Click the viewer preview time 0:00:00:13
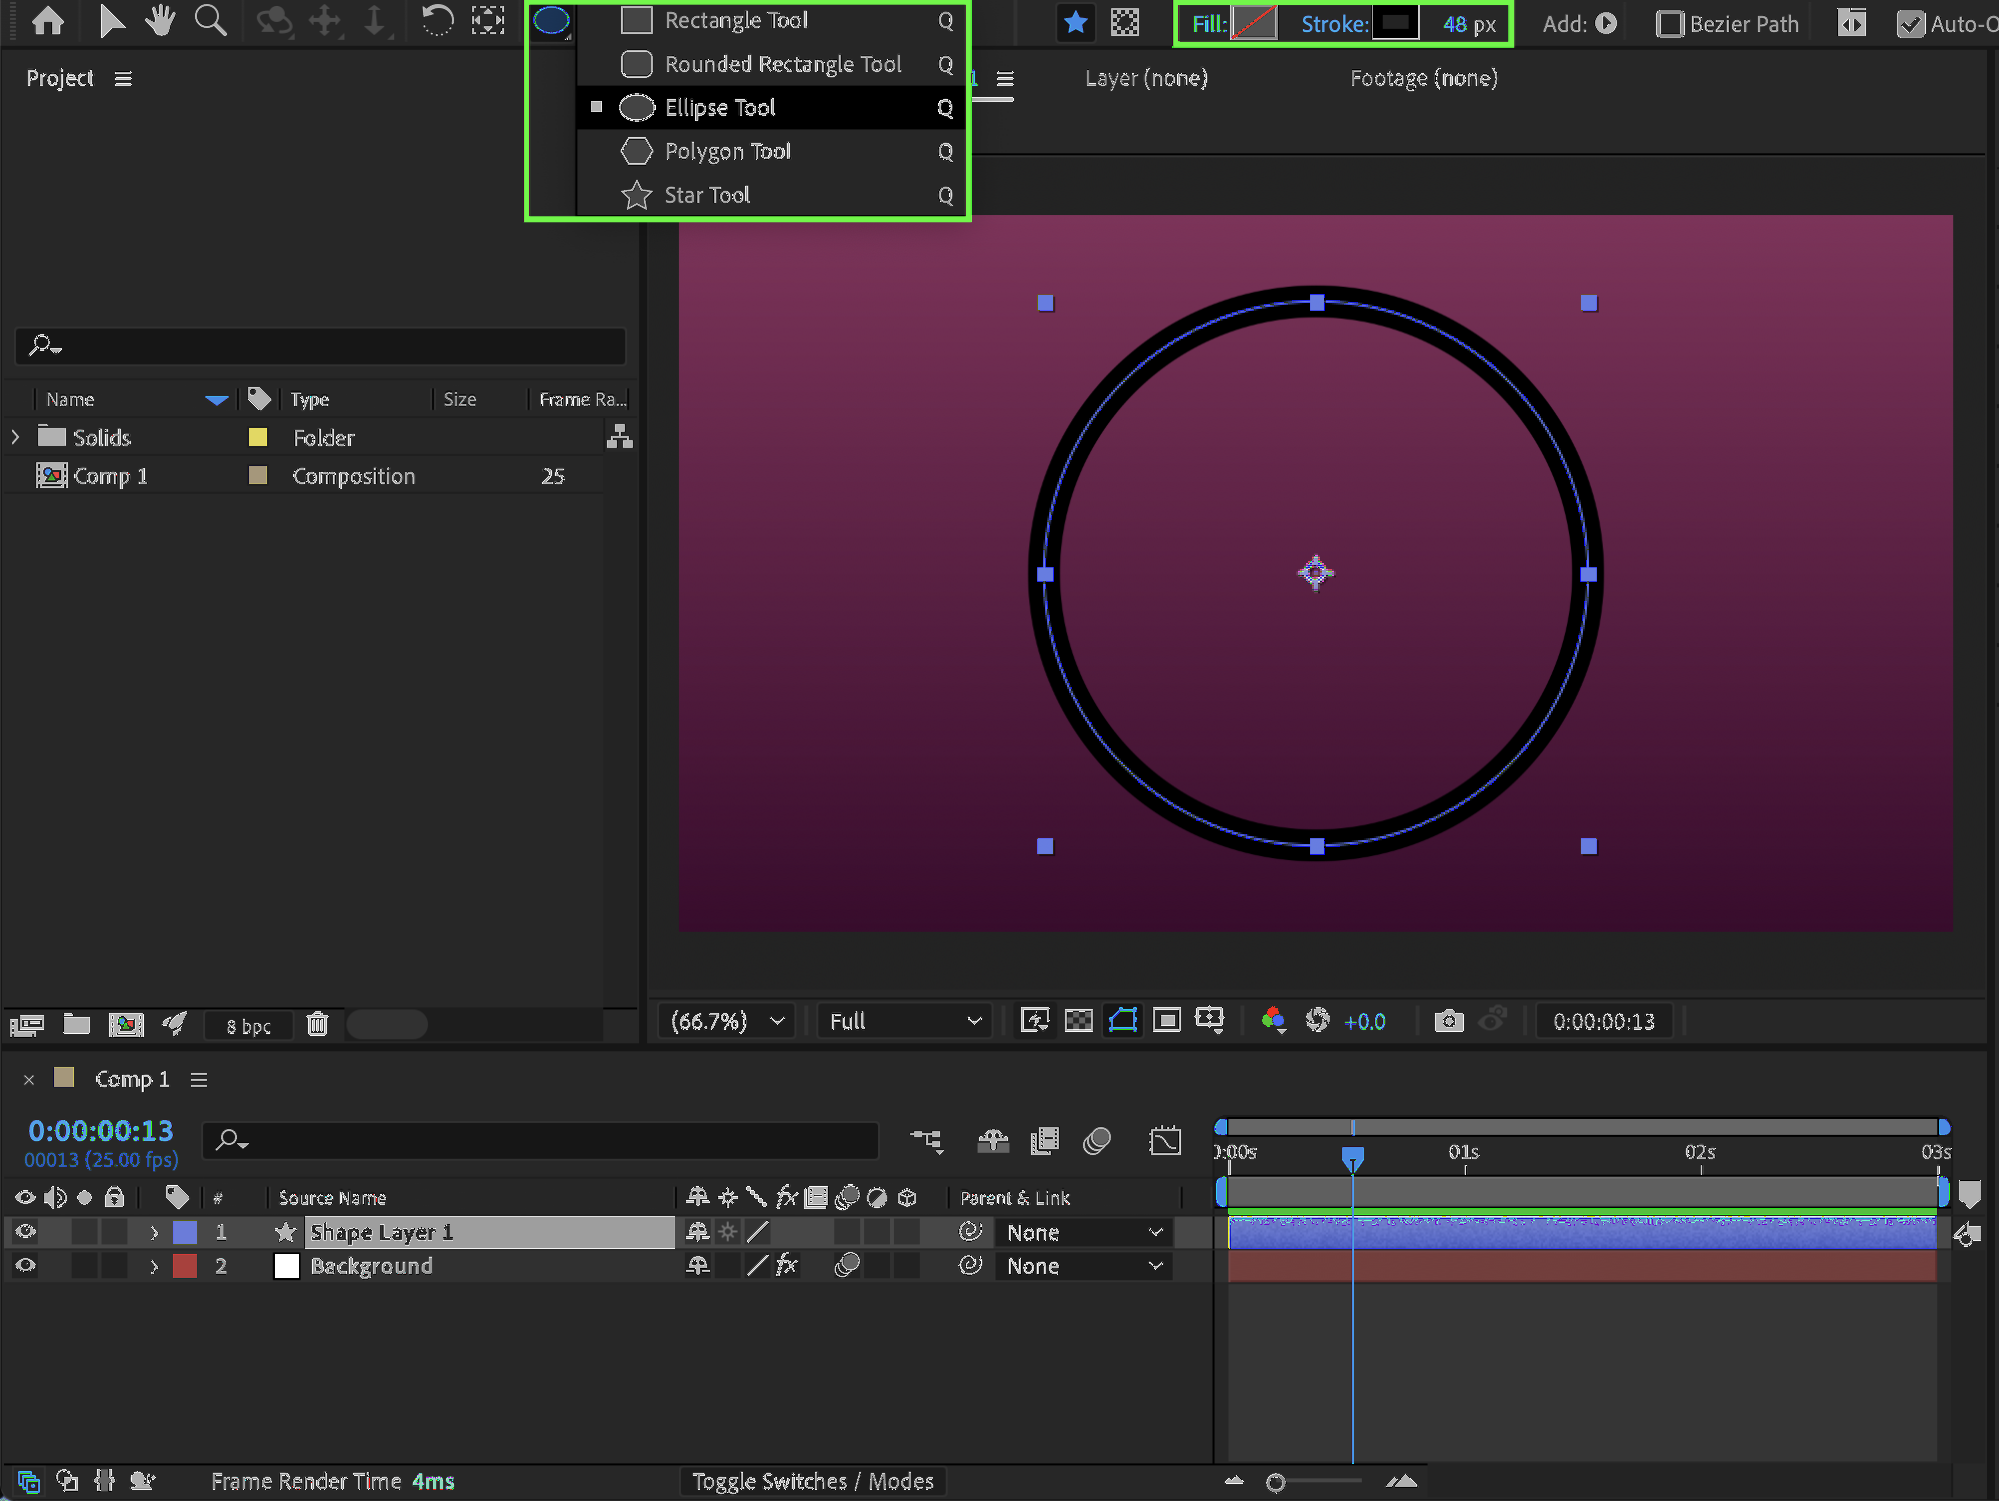This screenshot has height=1502, width=1999. 1604,1021
